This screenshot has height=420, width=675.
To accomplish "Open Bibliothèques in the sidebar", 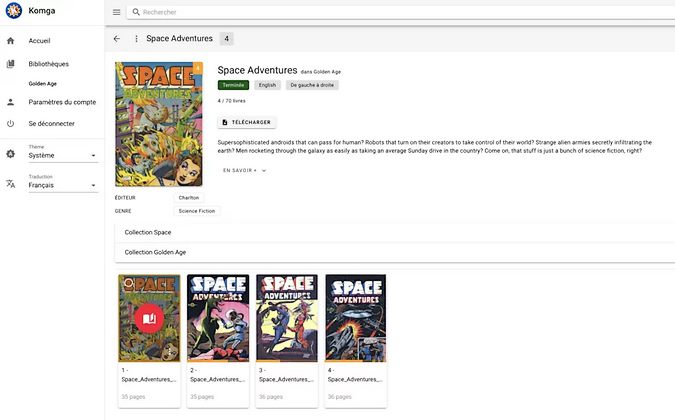I will click(49, 64).
